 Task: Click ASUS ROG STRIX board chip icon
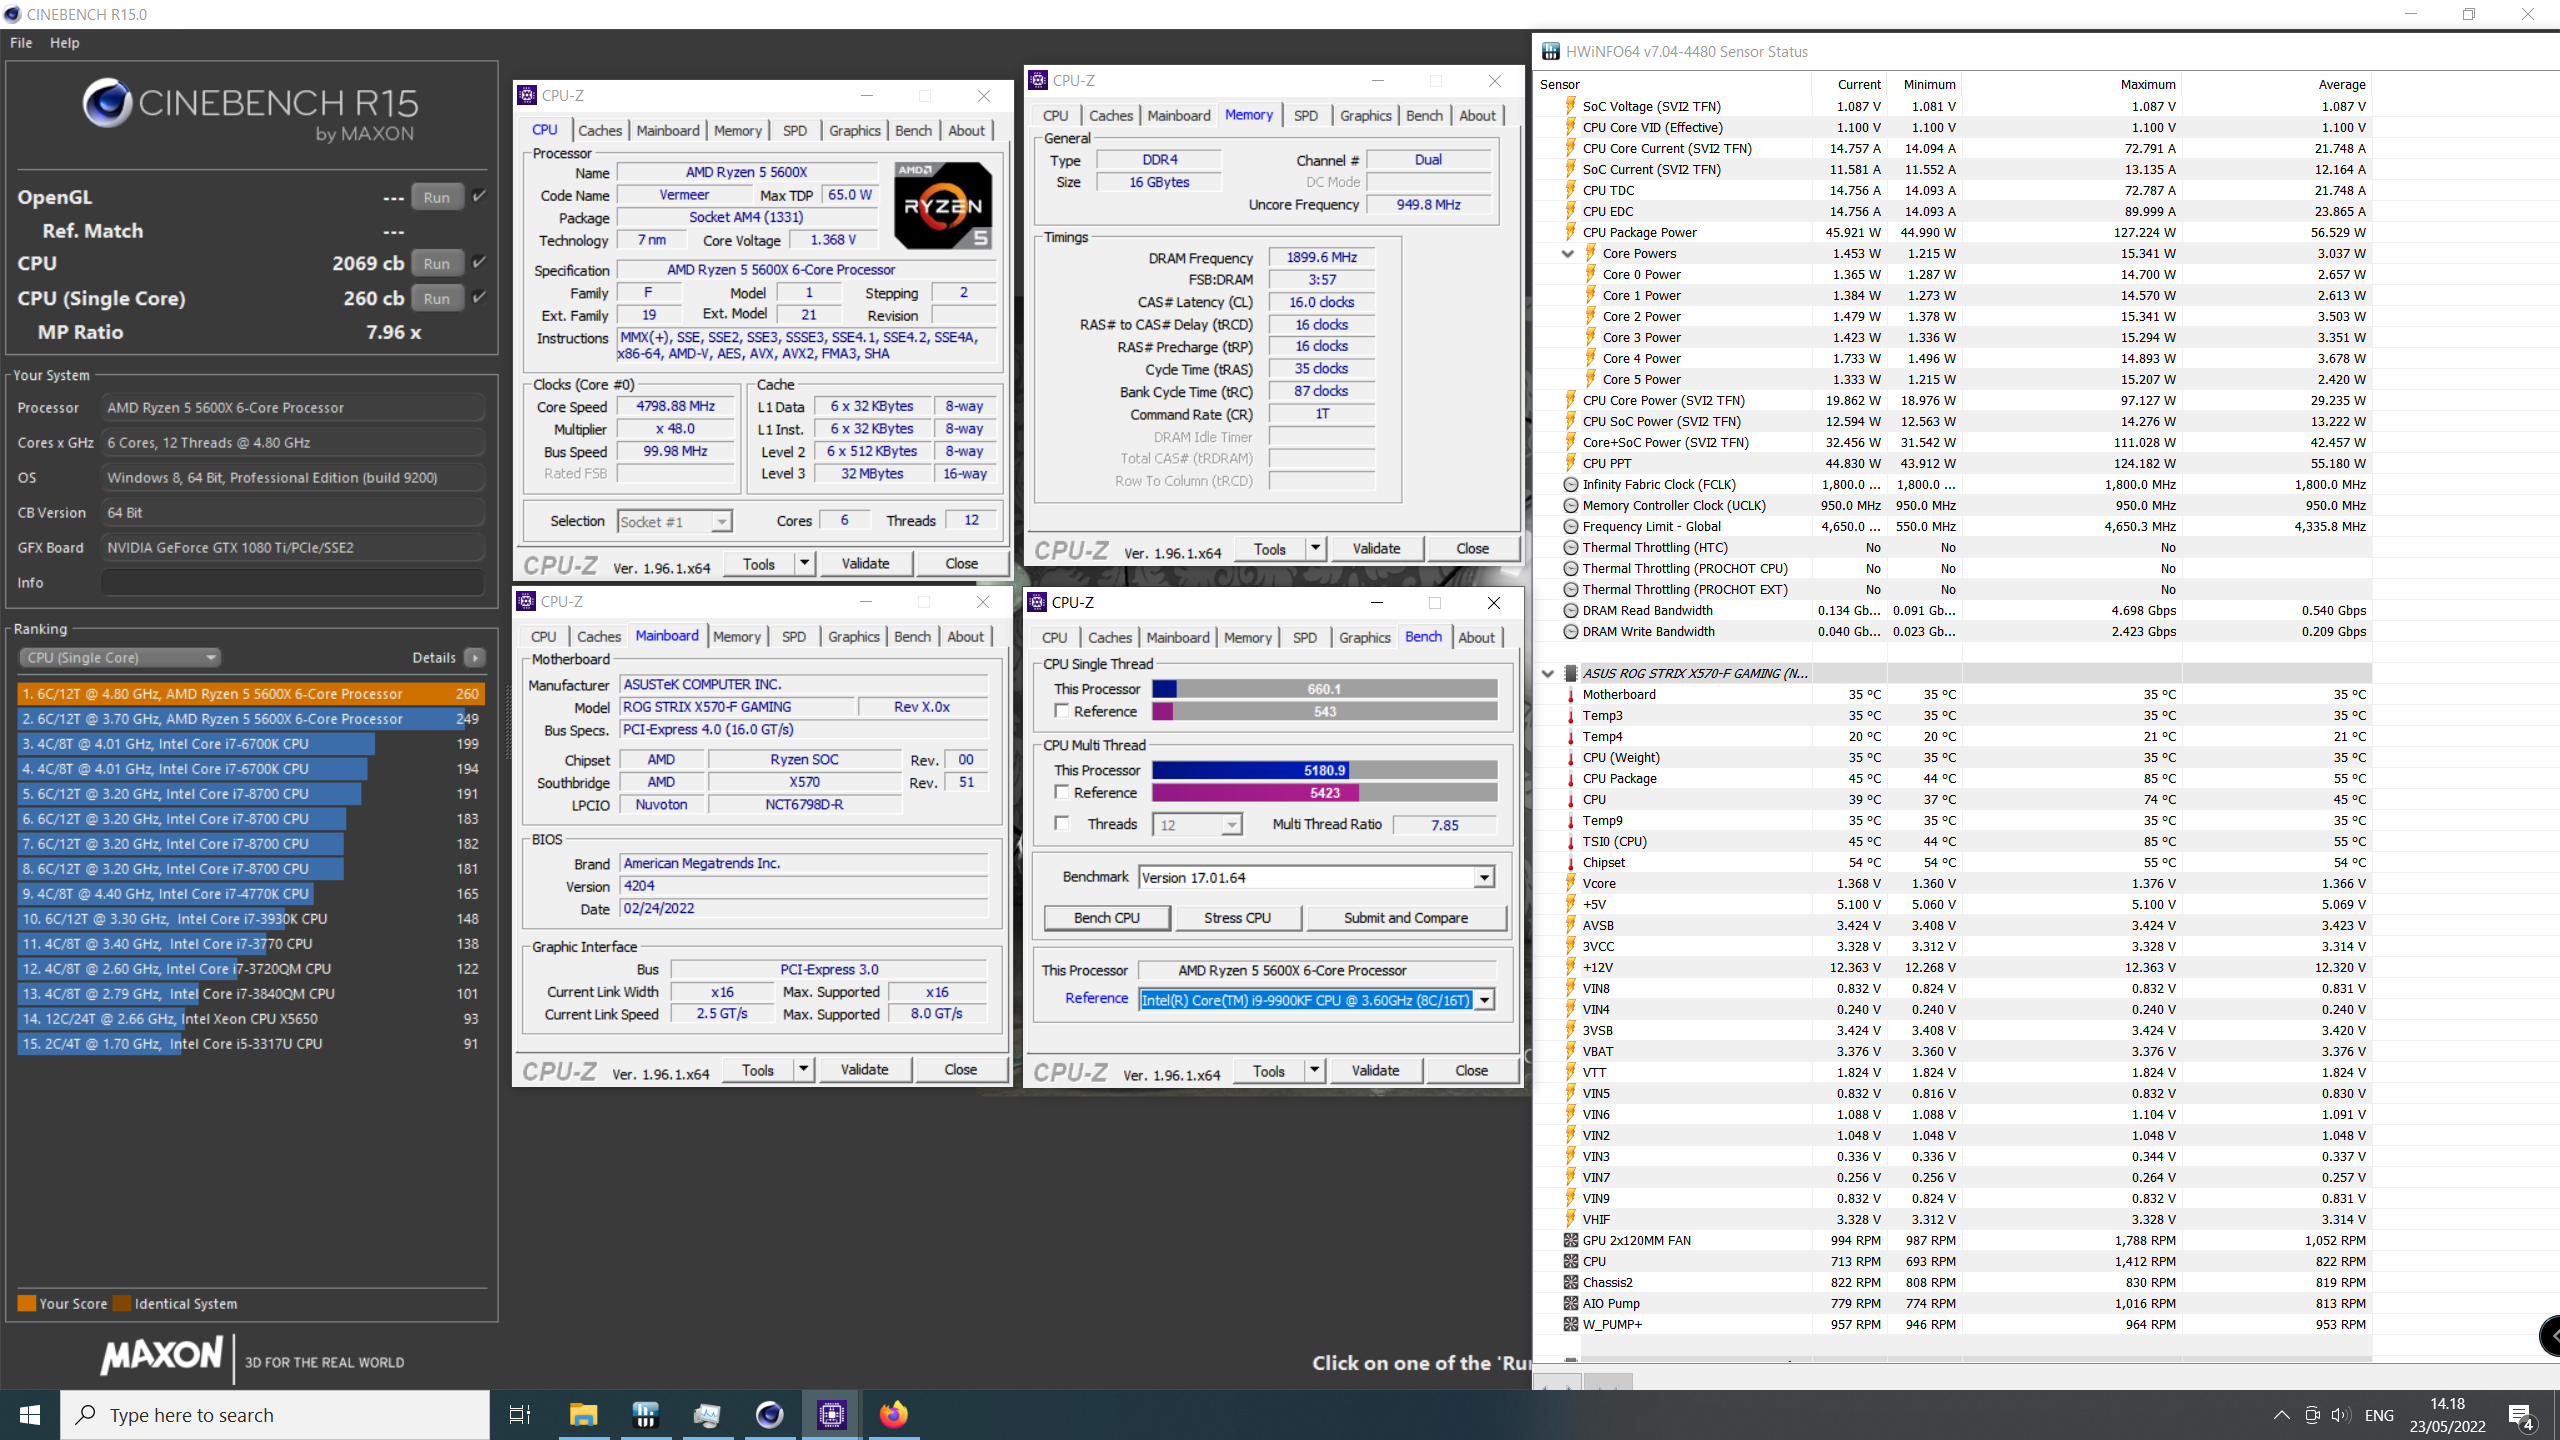(1571, 673)
